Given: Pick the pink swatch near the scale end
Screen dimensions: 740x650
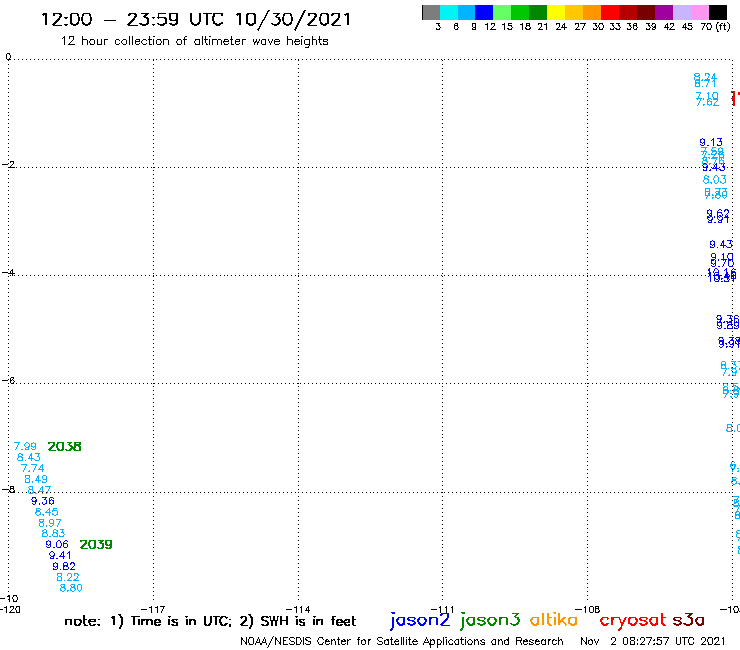Looking at the screenshot, I should click(699, 12).
